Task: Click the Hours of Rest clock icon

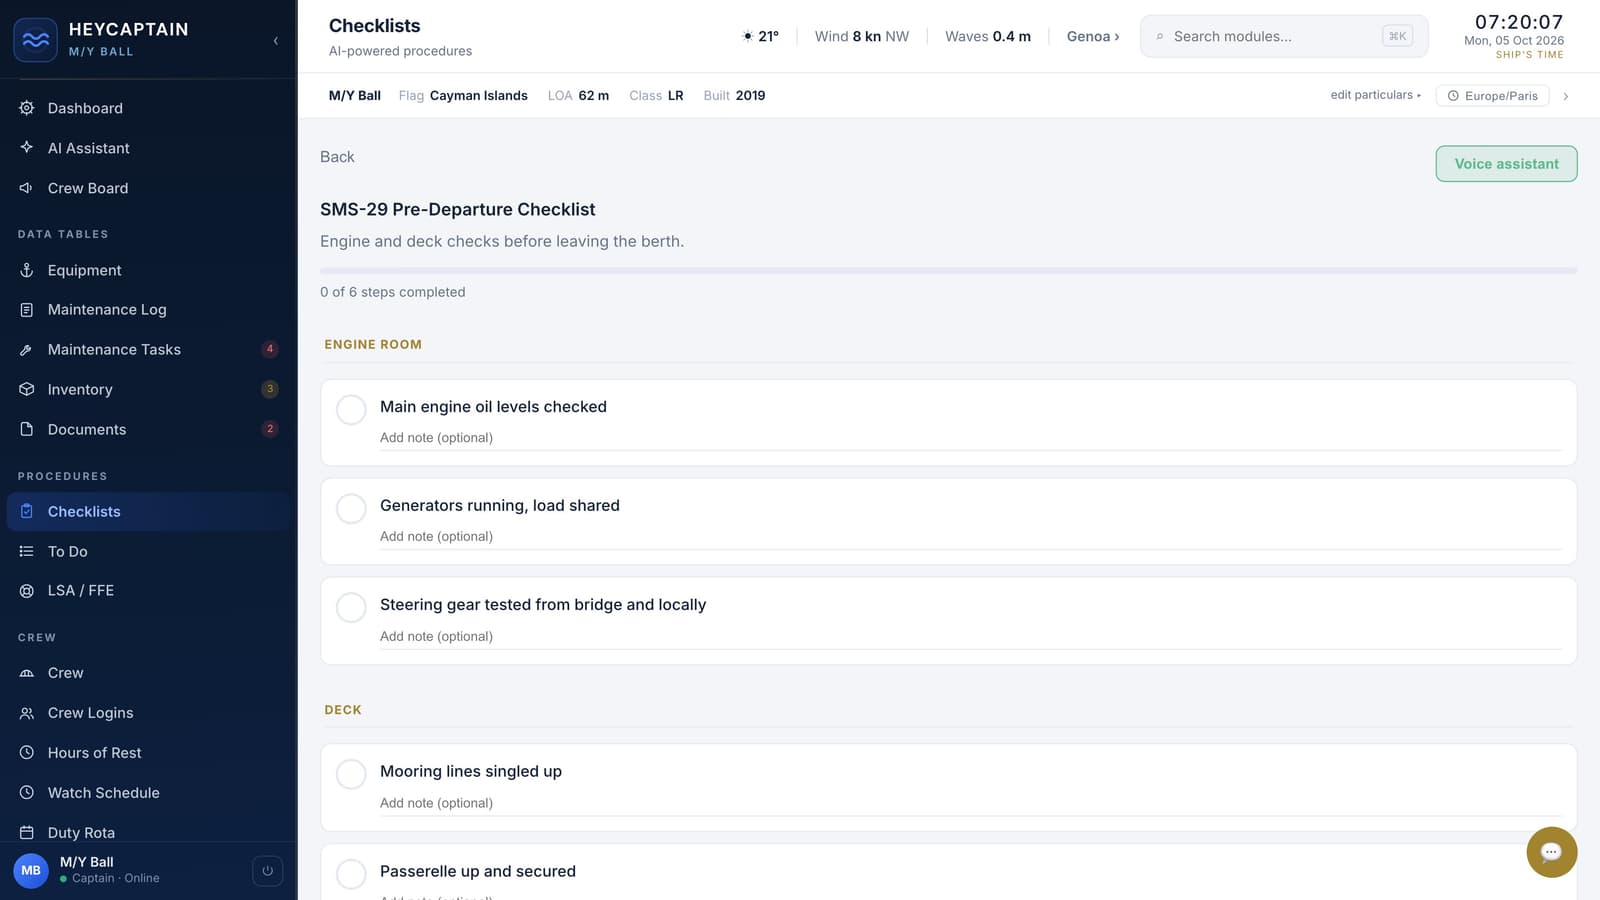Action: click(27, 753)
